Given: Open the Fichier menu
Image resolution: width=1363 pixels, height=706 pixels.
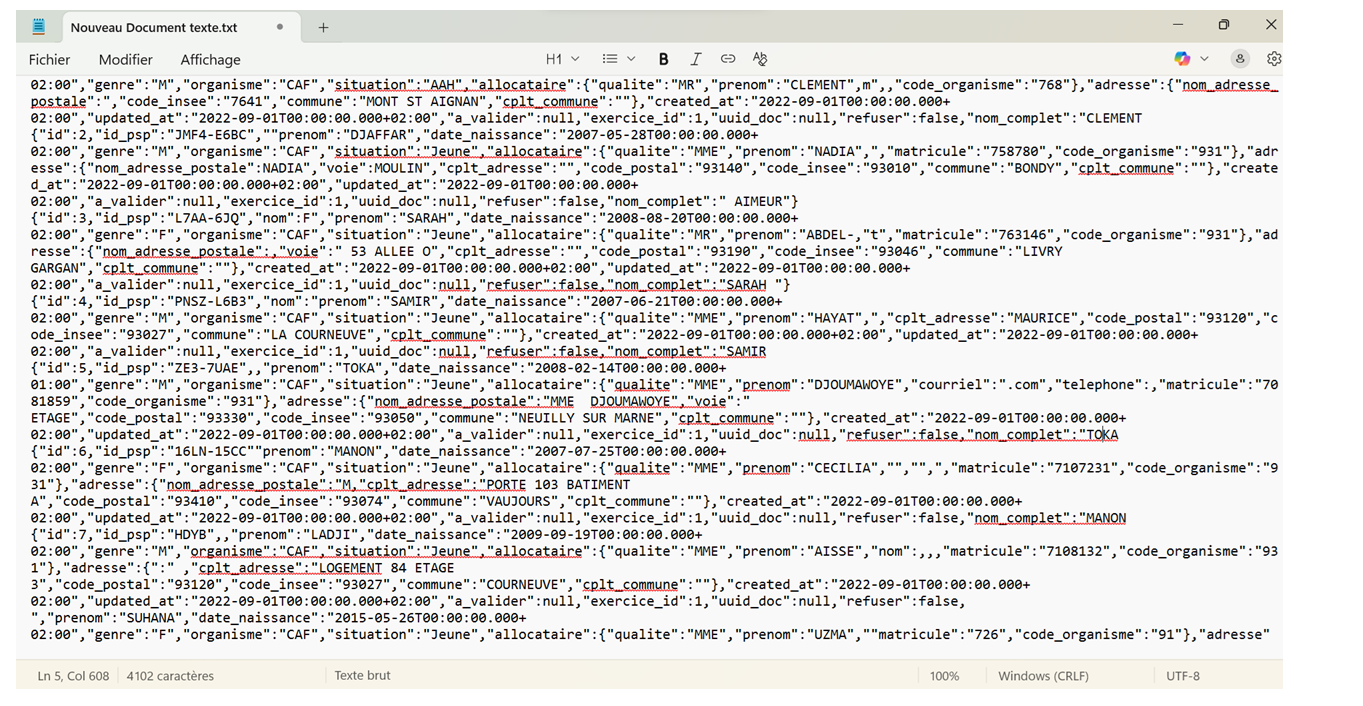Looking at the screenshot, I should click(x=49, y=59).
